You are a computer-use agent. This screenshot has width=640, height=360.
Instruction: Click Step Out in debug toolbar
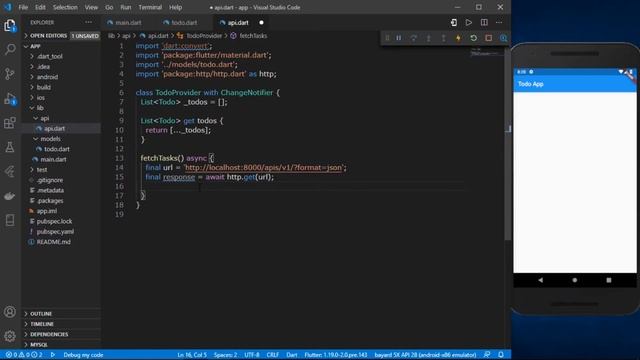click(x=443, y=38)
